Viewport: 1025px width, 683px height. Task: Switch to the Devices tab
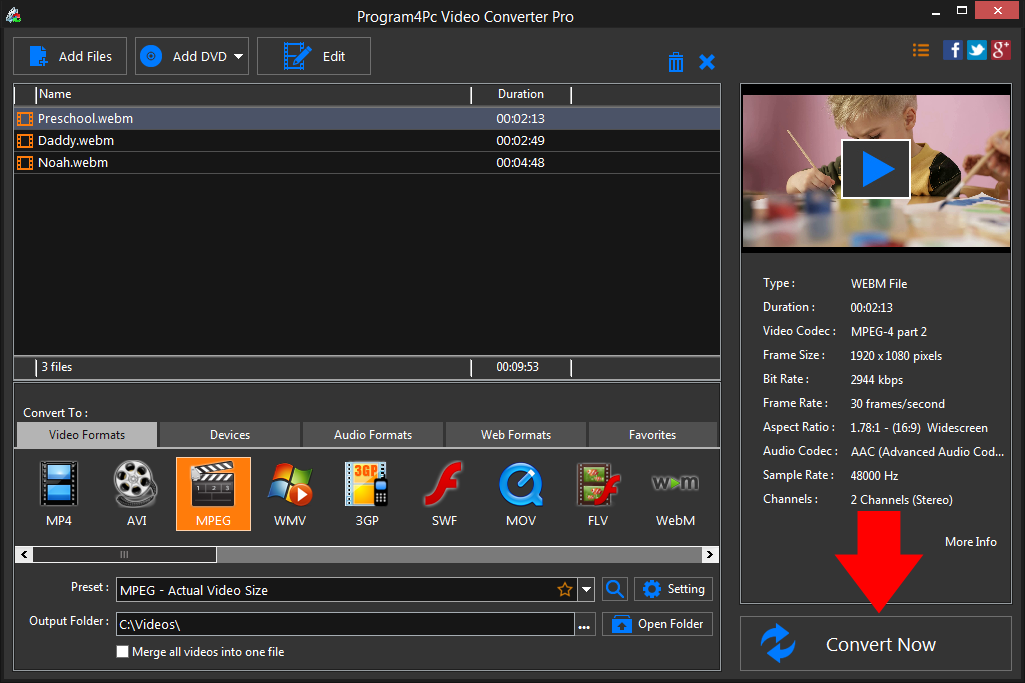point(228,434)
